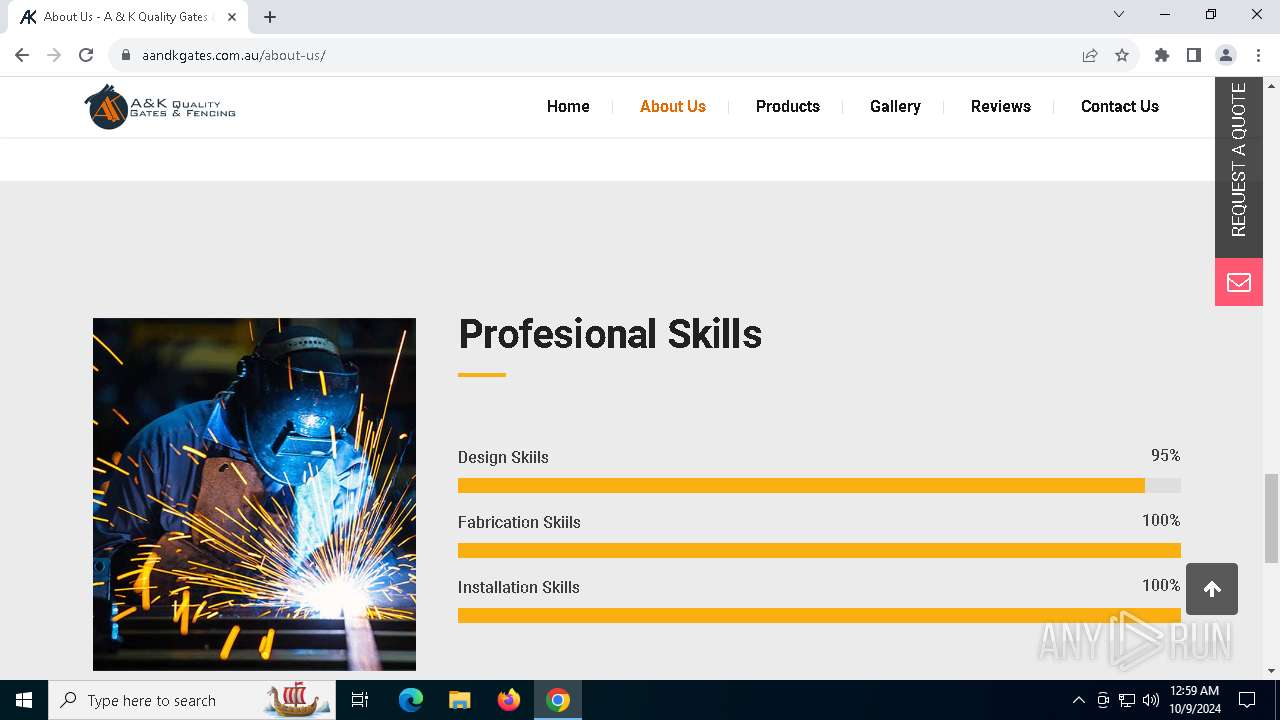Share this page icon
This screenshot has height=720, width=1280.
(1090, 55)
